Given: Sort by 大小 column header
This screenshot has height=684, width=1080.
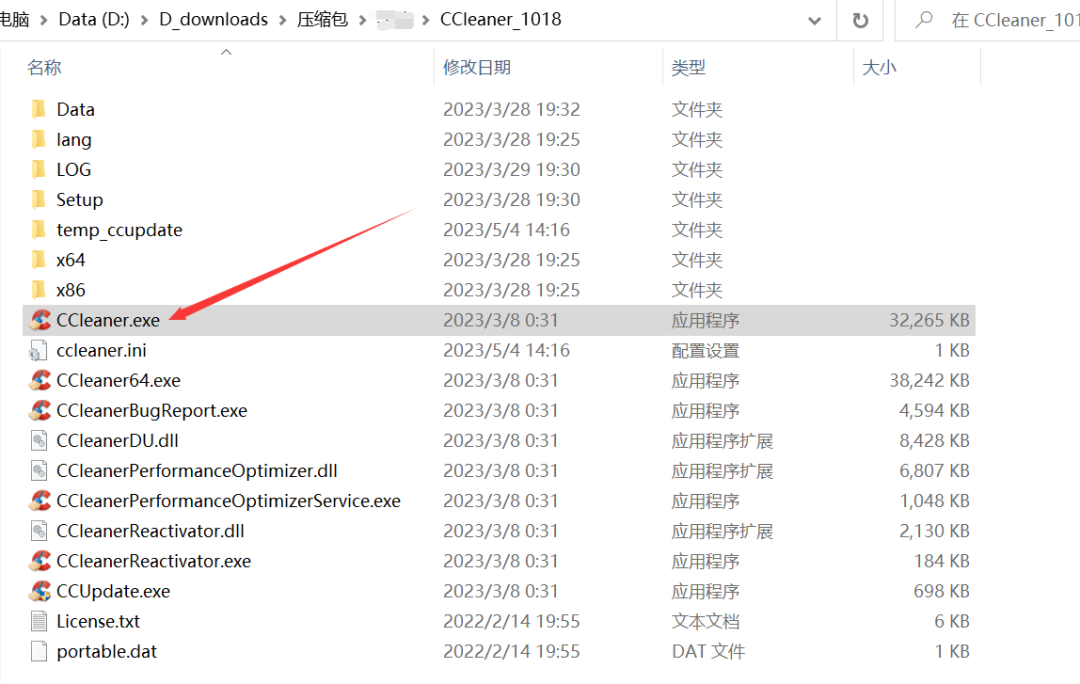Looking at the screenshot, I should [879, 68].
